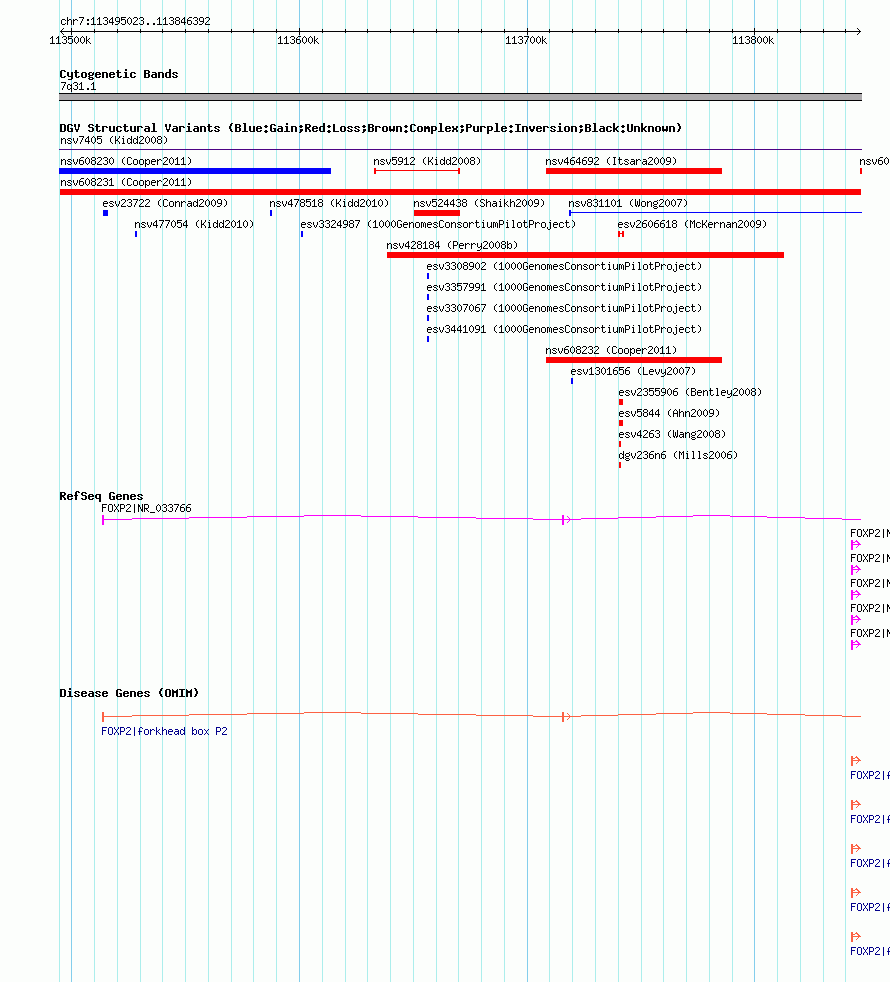The height and width of the screenshot is (982, 890).
Task: Select the esv1301656 (Levy2007) label
Action: click(x=633, y=371)
